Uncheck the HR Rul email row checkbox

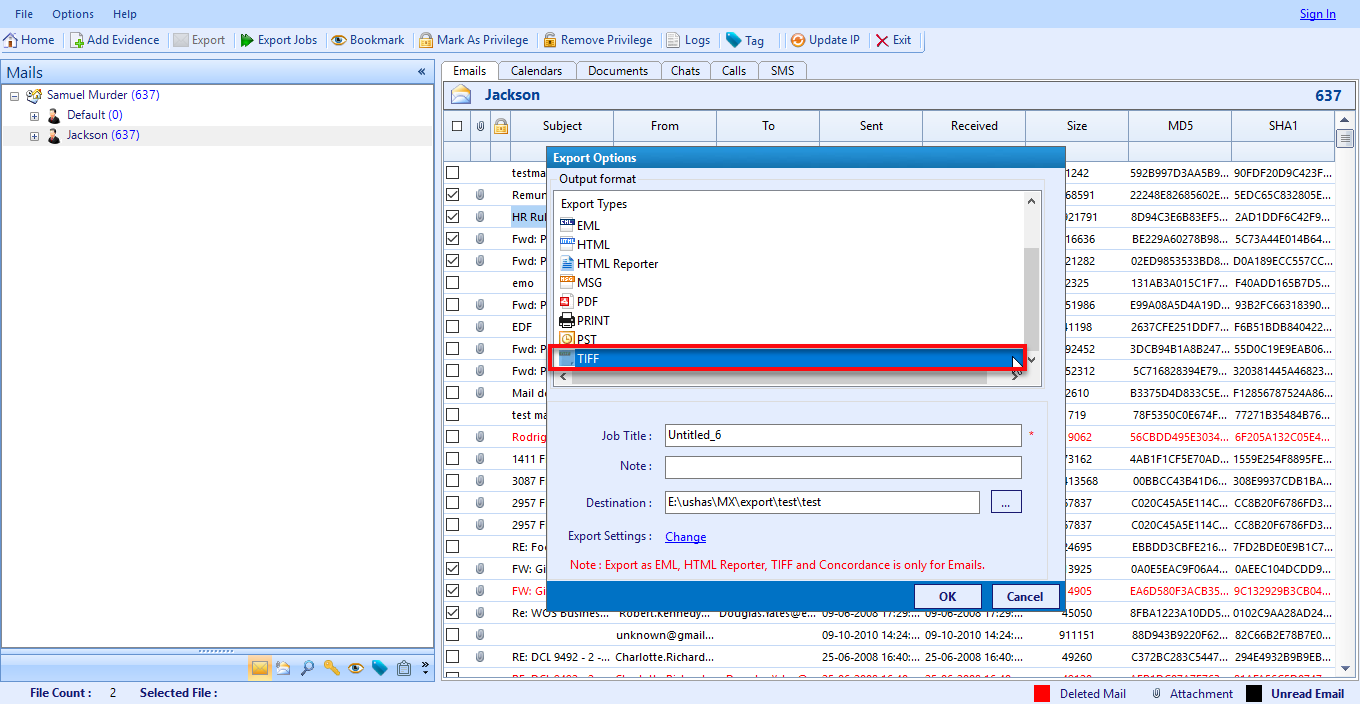pyautogui.click(x=453, y=217)
